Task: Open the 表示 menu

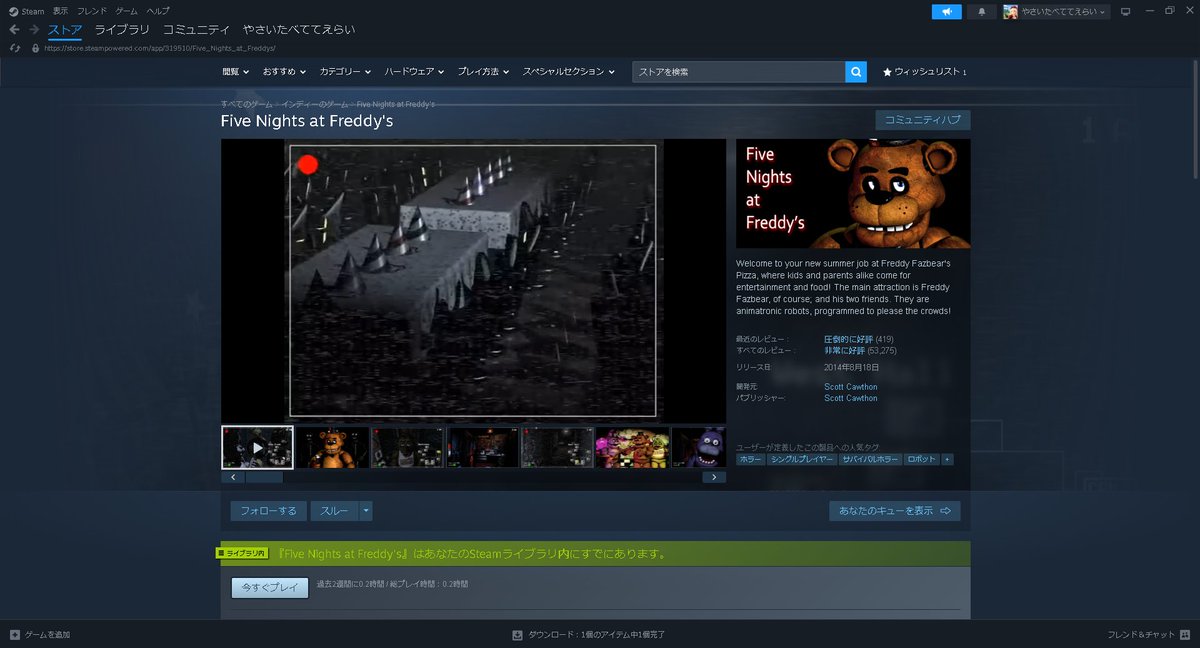Action: click(x=61, y=10)
